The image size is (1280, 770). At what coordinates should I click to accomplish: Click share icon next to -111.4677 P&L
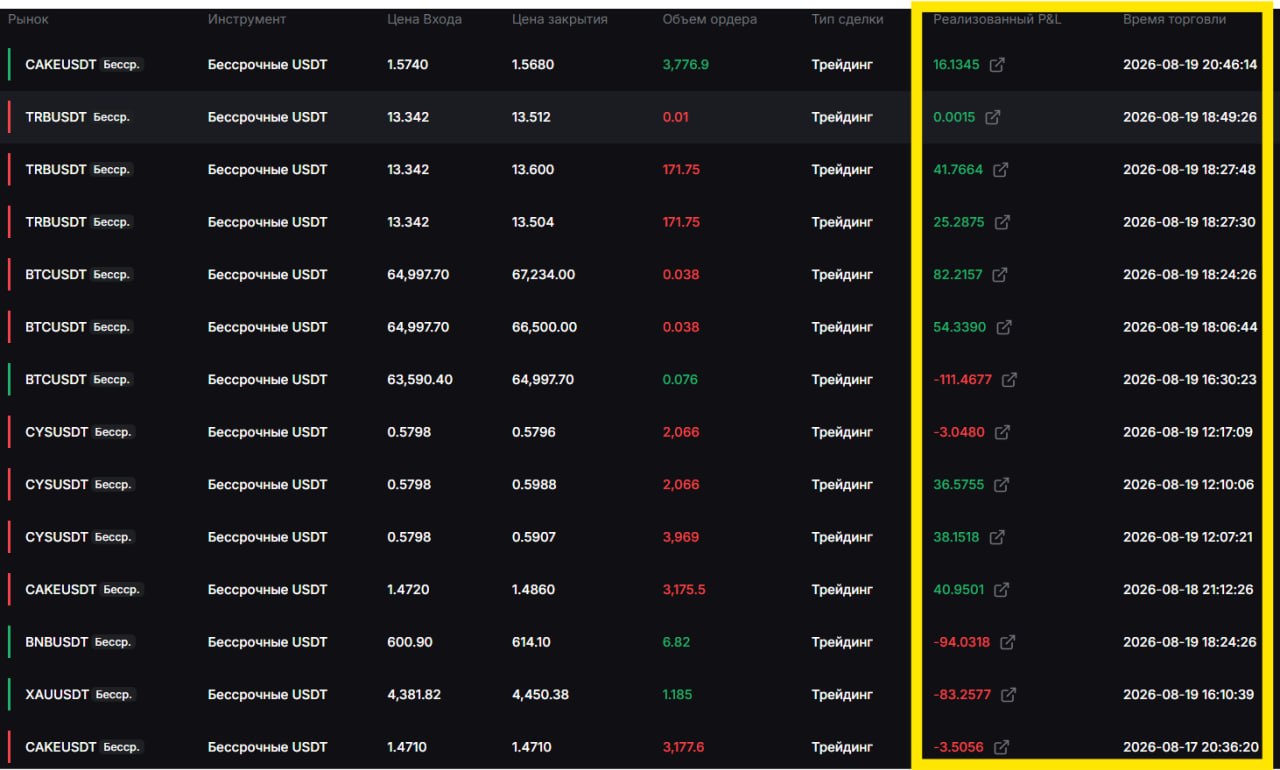tap(1009, 380)
